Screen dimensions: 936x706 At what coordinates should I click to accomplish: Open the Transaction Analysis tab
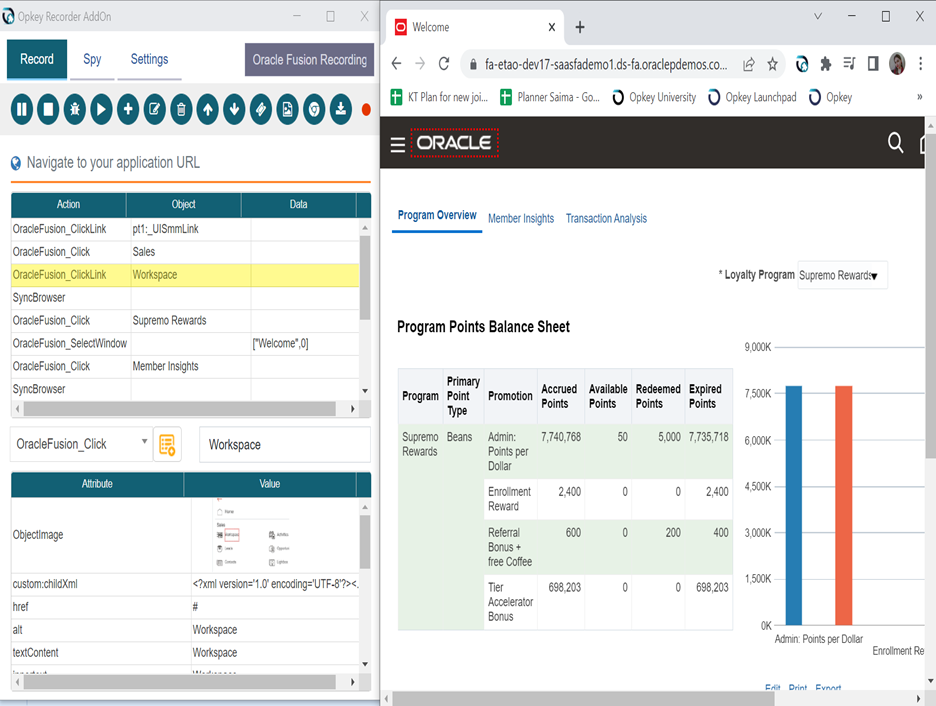(606, 218)
